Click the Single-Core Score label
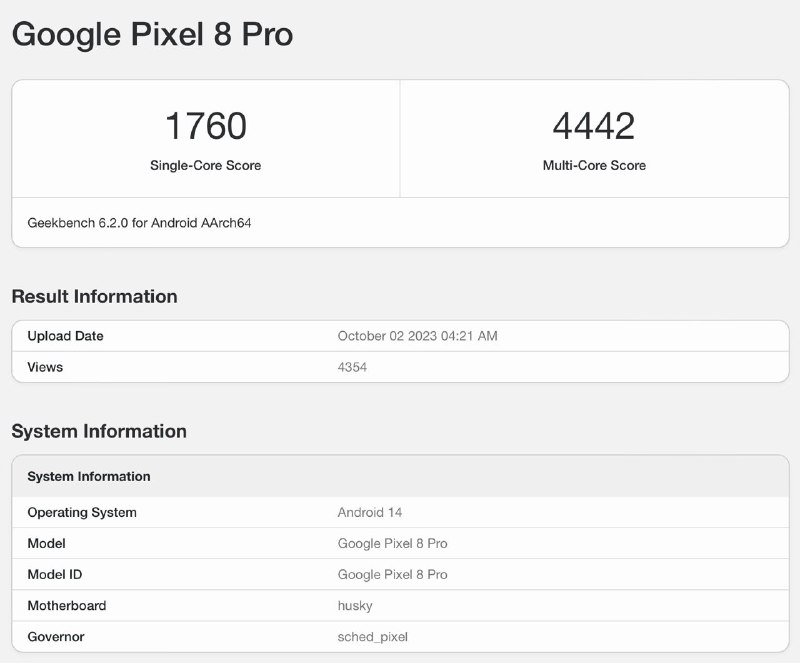This screenshot has width=800, height=663. point(206,165)
